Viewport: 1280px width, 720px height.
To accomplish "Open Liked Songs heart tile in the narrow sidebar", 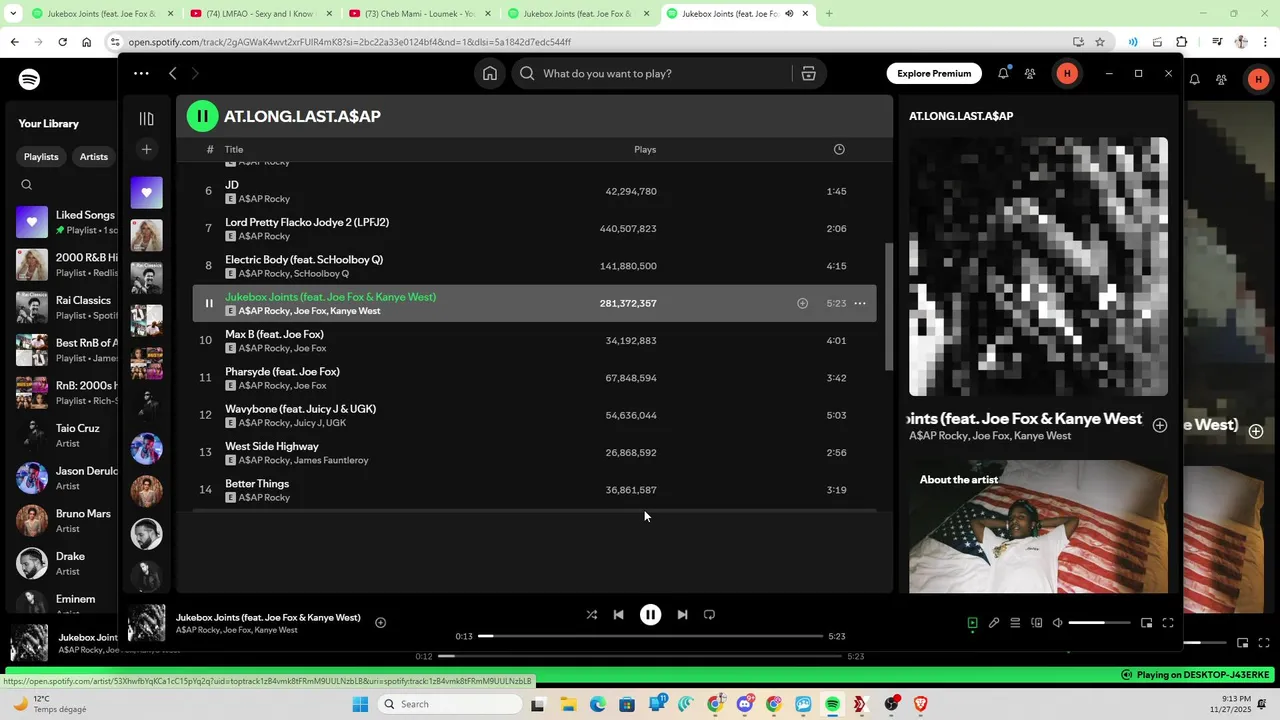I will click(146, 192).
